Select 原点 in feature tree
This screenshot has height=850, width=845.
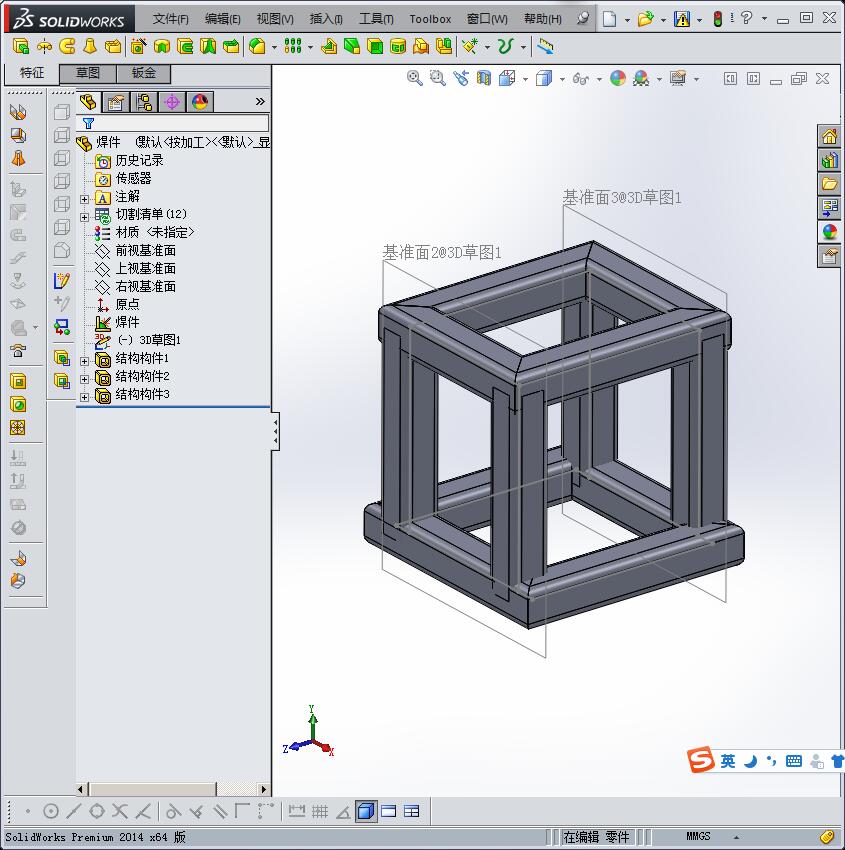(127, 304)
